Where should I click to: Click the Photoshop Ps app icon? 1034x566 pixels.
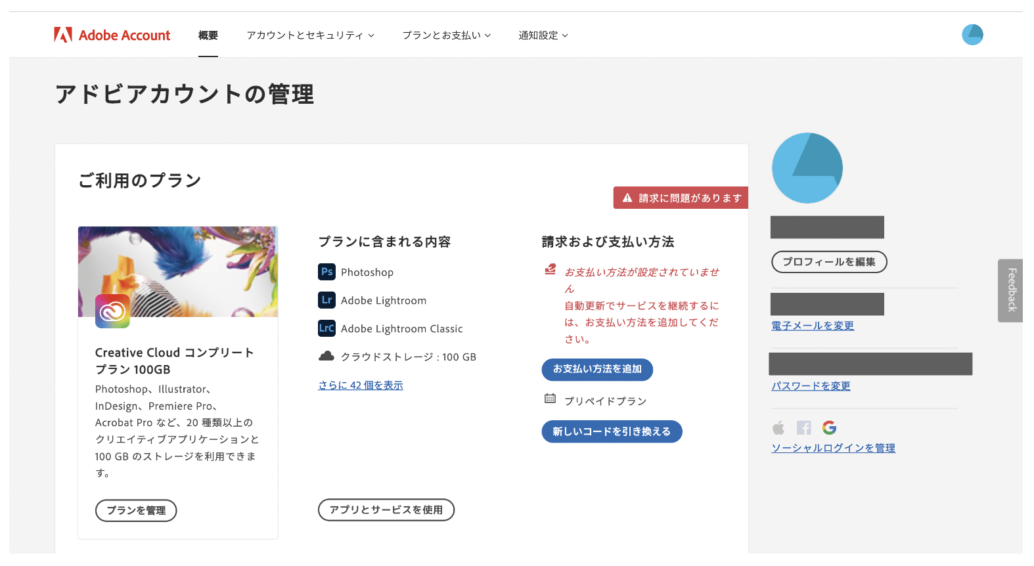326,272
